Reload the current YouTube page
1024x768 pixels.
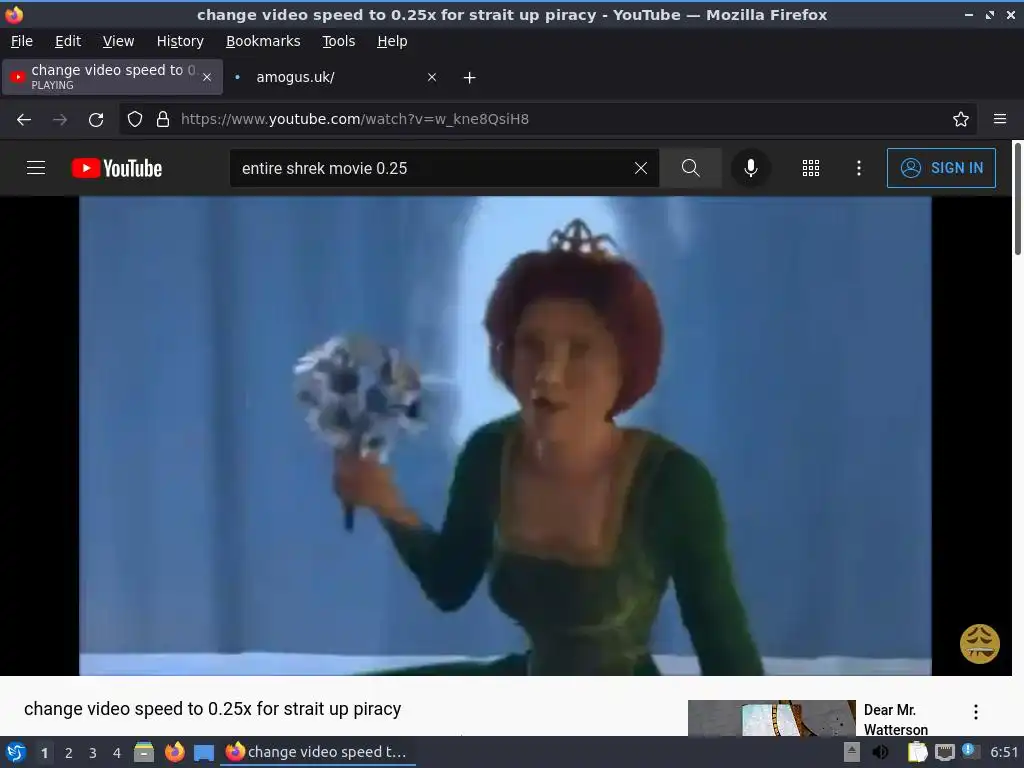coord(96,120)
